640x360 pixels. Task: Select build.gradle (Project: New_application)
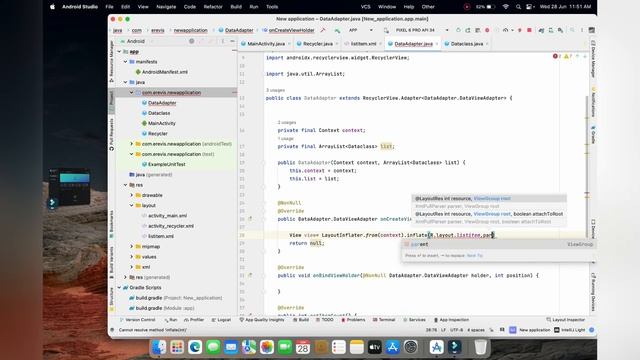tap(176, 298)
